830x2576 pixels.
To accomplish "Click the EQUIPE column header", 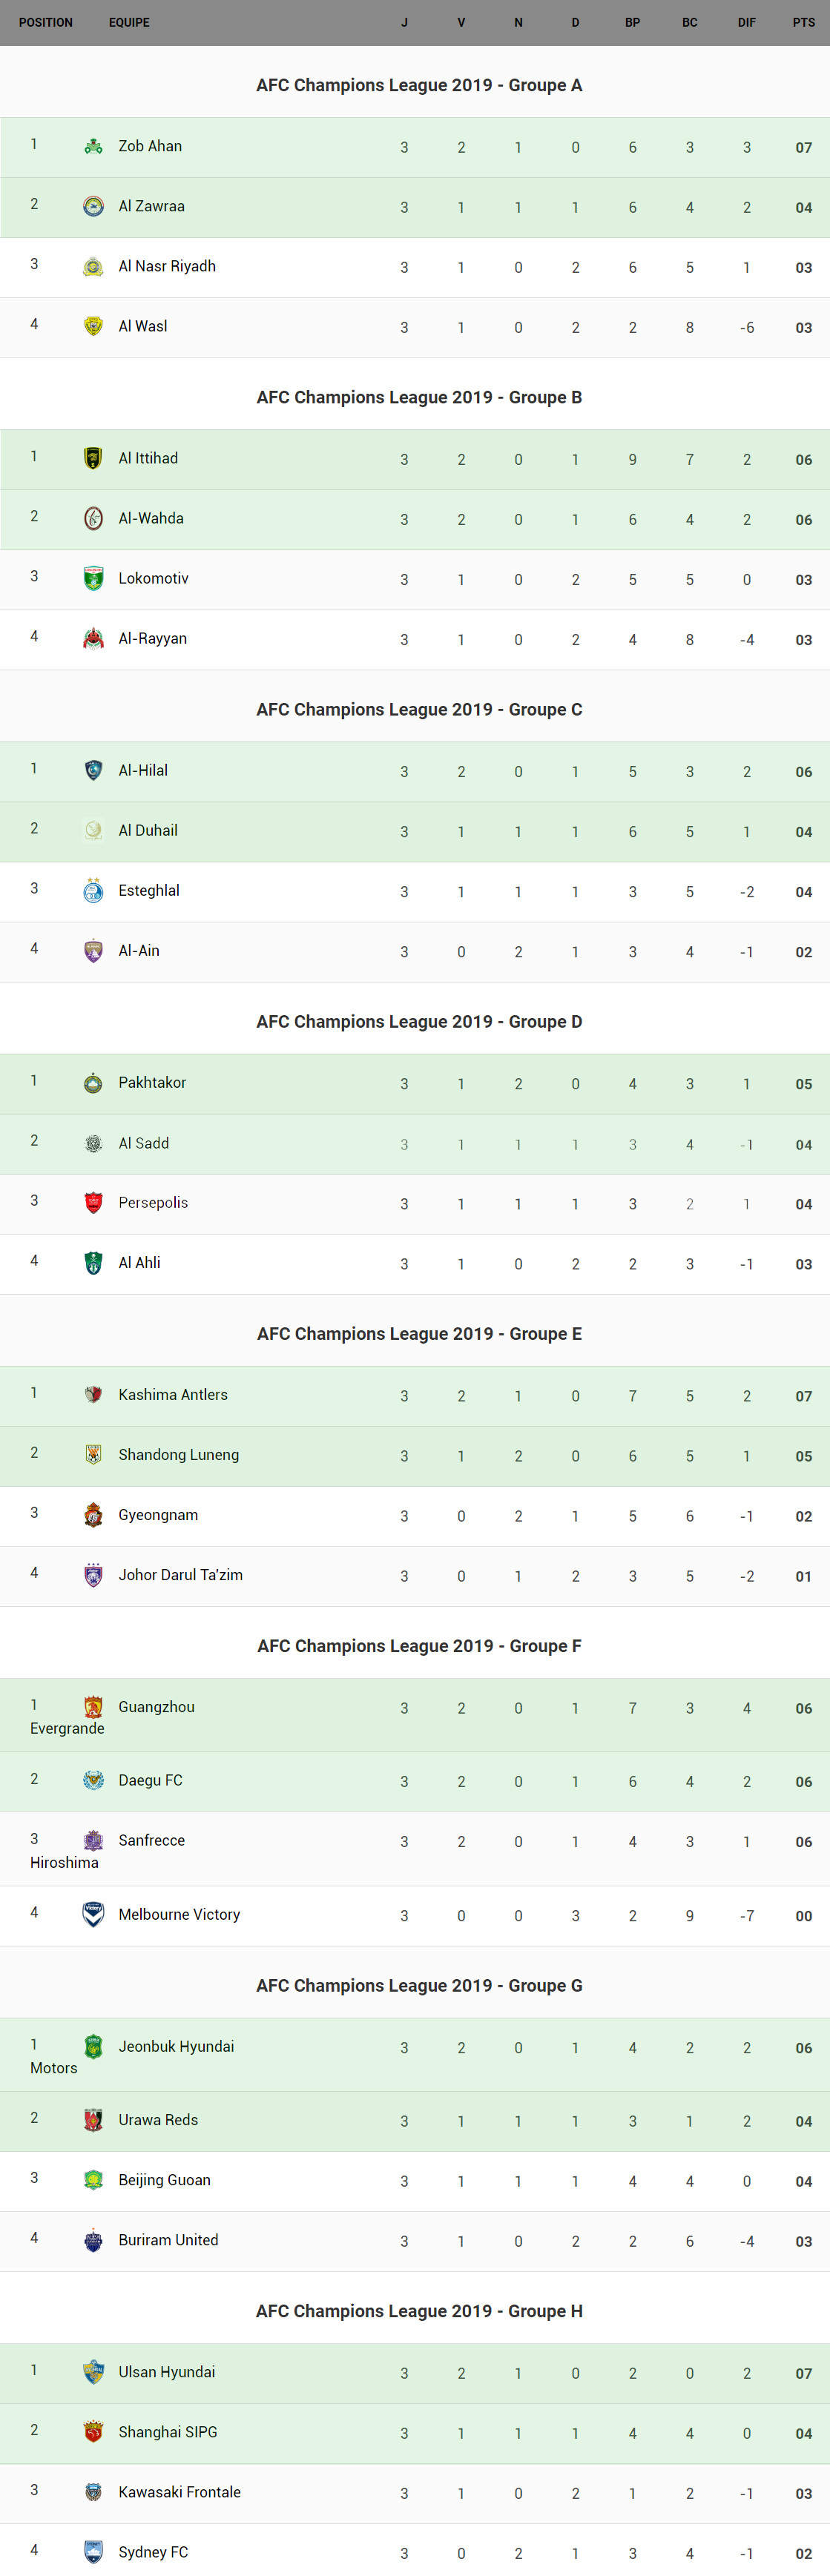I will tap(129, 22).
